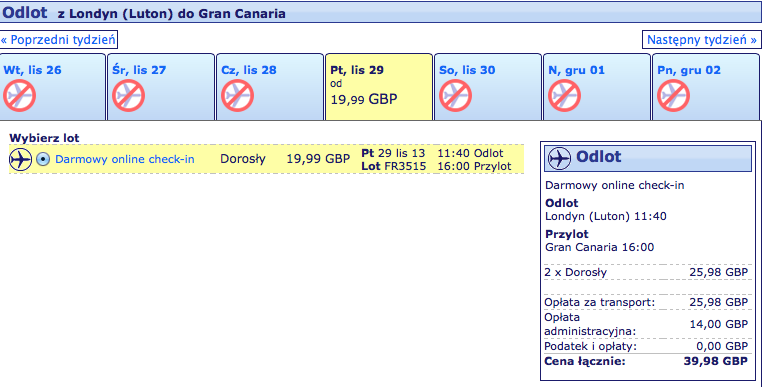Image resolution: width=763 pixels, height=387 pixels.
Task: Click Pt 29 lis 13 date text
Action: pyautogui.click(x=393, y=153)
